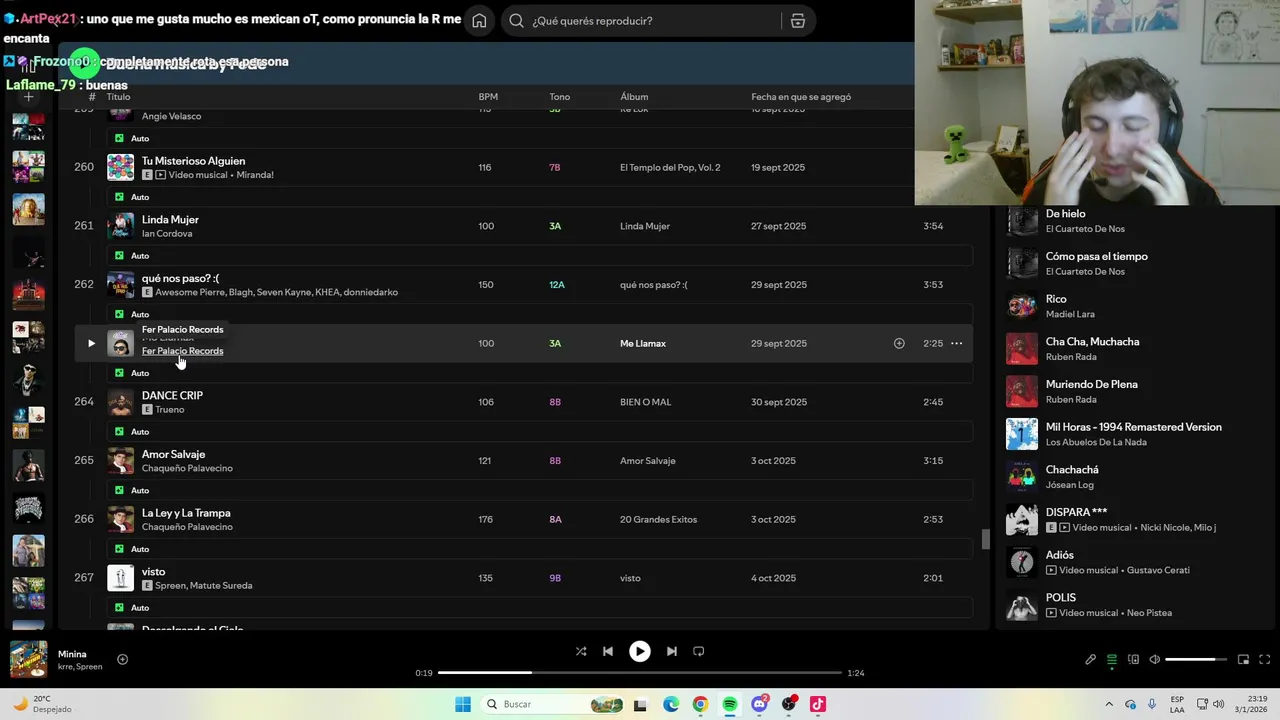
Task: Click the magnifier icon in the Spotify search box
Action: coord(516,21)
